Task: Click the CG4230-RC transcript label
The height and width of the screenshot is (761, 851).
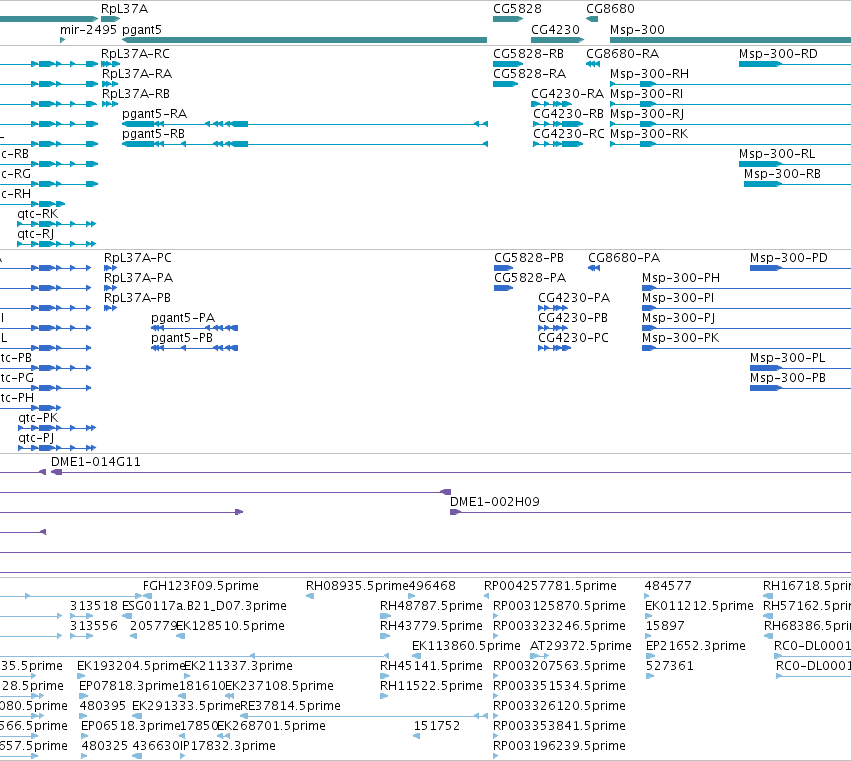Action: [568, 134]
